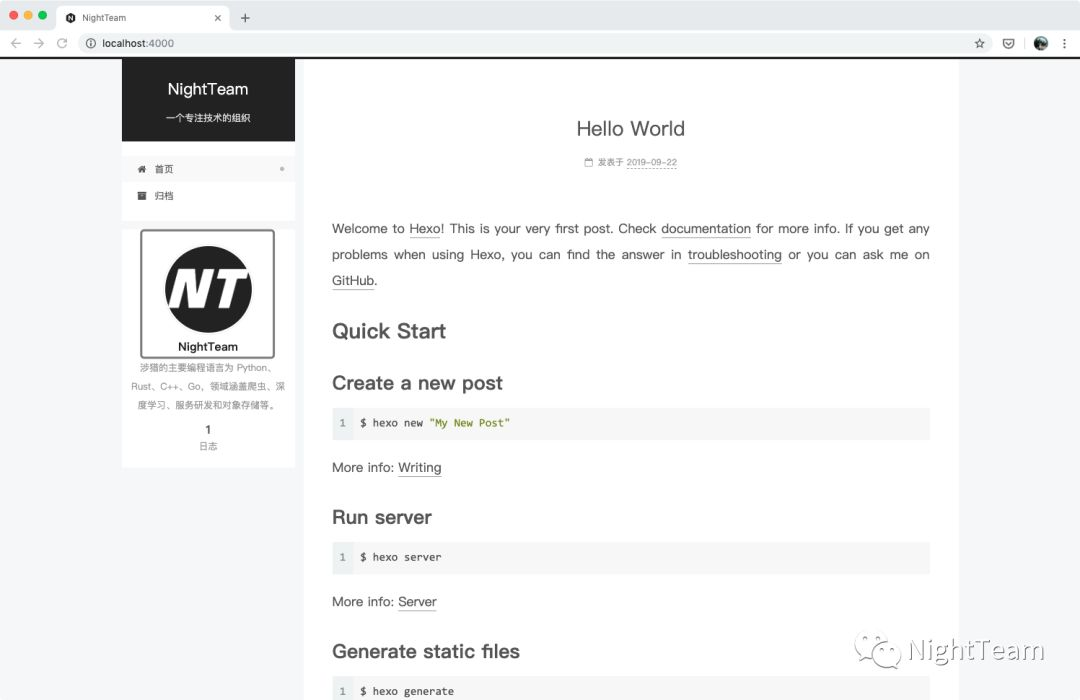Image resolution: width=1080 pixels, height=700 pixels.
Task: Click the NightTeam site title header
Action: tap(208, 89)
